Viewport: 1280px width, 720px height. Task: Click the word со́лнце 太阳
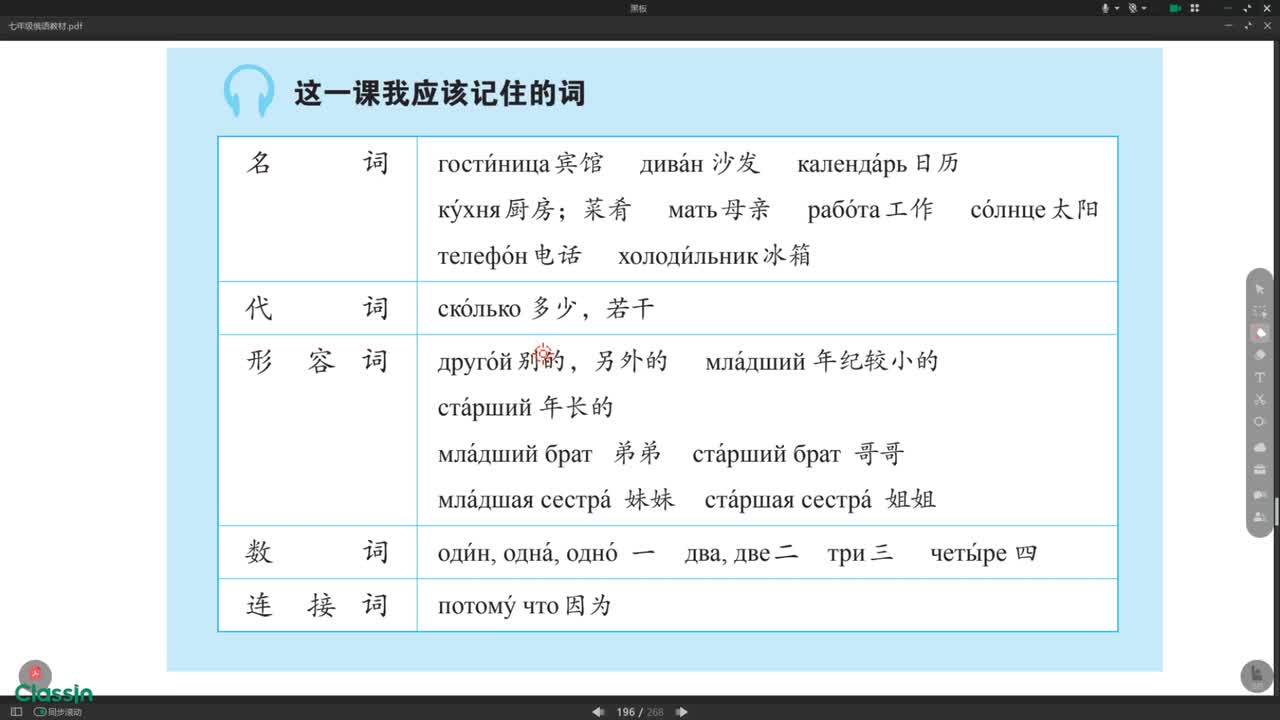coord(1034,209)
